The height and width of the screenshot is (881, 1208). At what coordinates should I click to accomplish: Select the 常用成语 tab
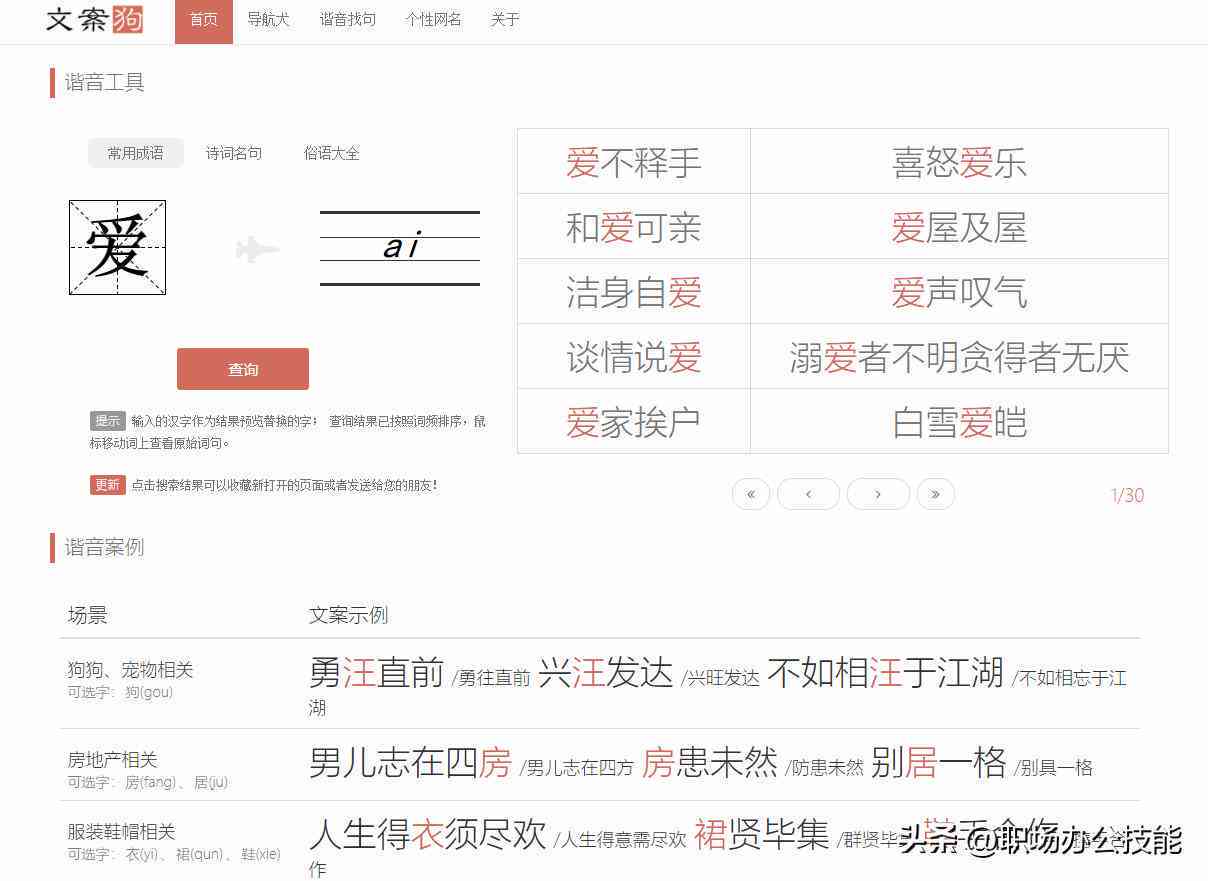tap(136, 153)
